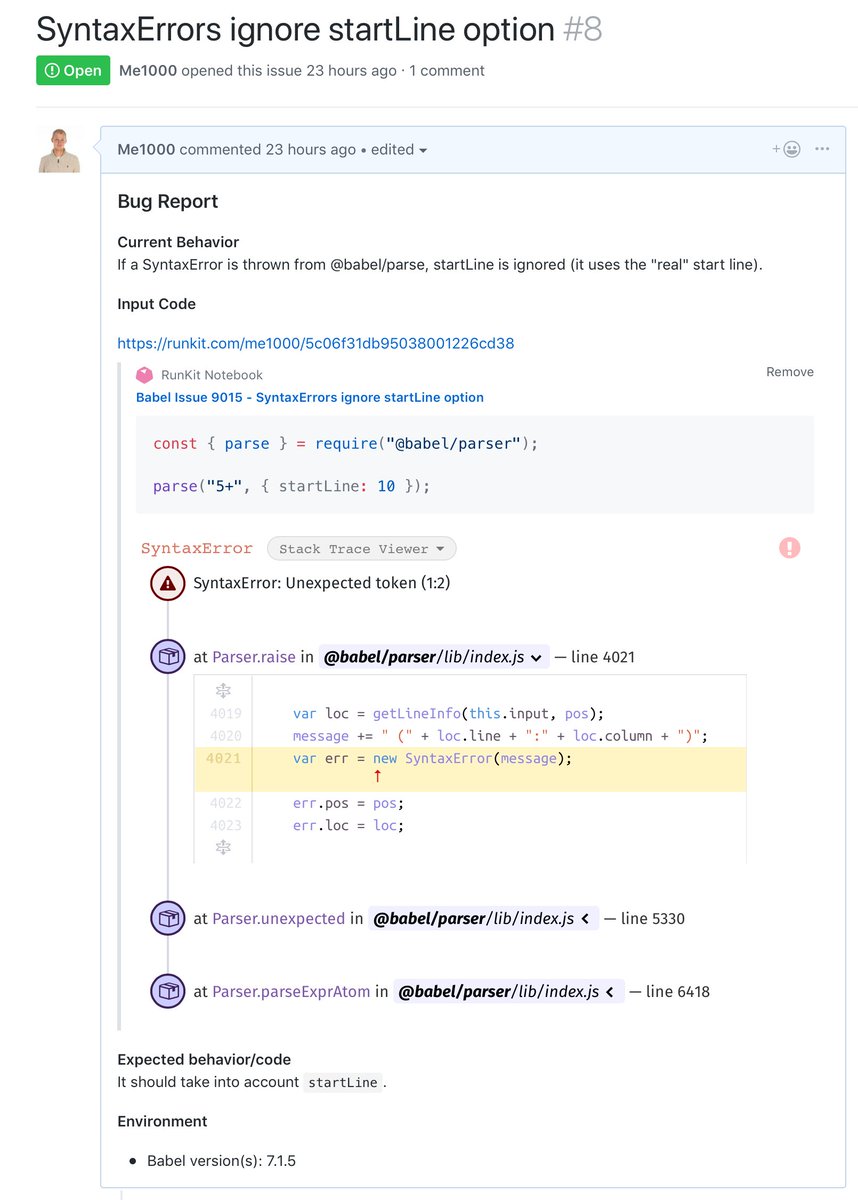Click the require("@babel/parser") code line
Image resolution: width=858 pixels, height=1200 pixels.
(346, 443)
